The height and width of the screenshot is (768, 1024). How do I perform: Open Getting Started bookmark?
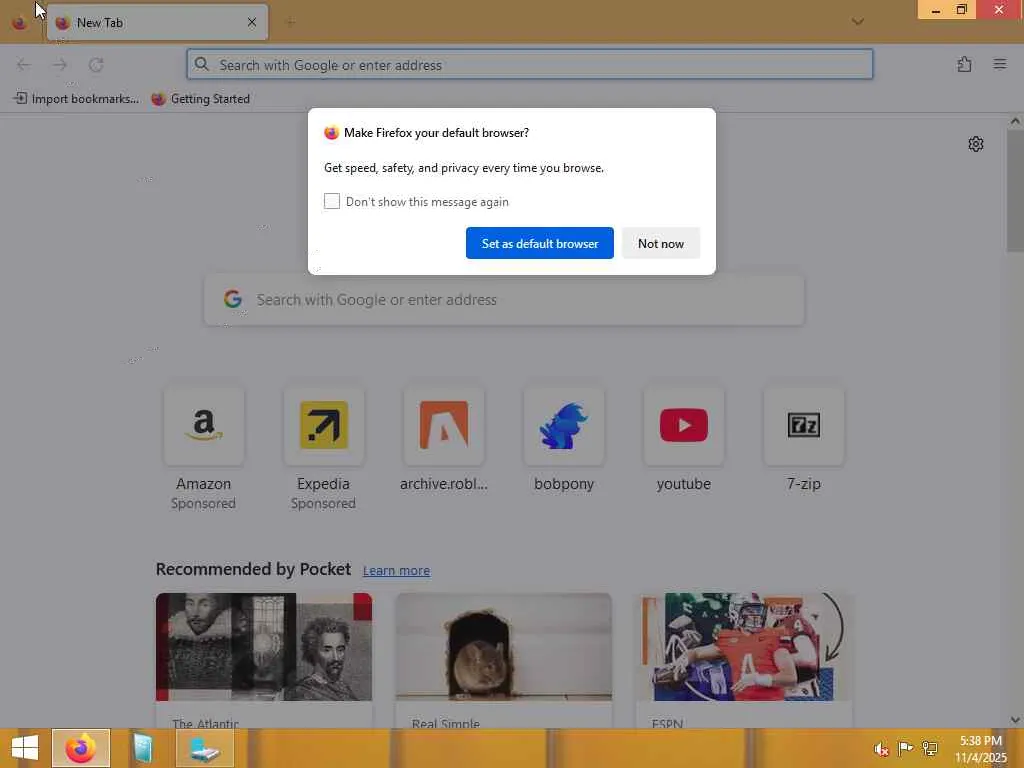tap(200, 99)
